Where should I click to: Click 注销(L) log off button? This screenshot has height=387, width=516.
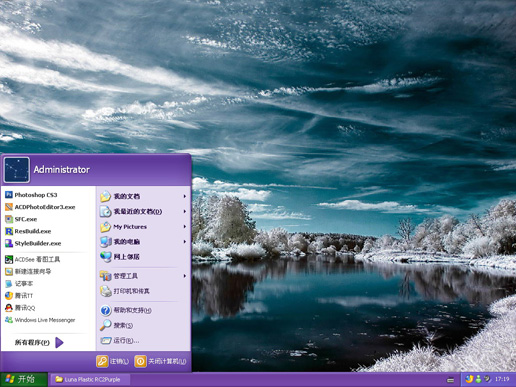pyautogui.click(x=113, y=361)
